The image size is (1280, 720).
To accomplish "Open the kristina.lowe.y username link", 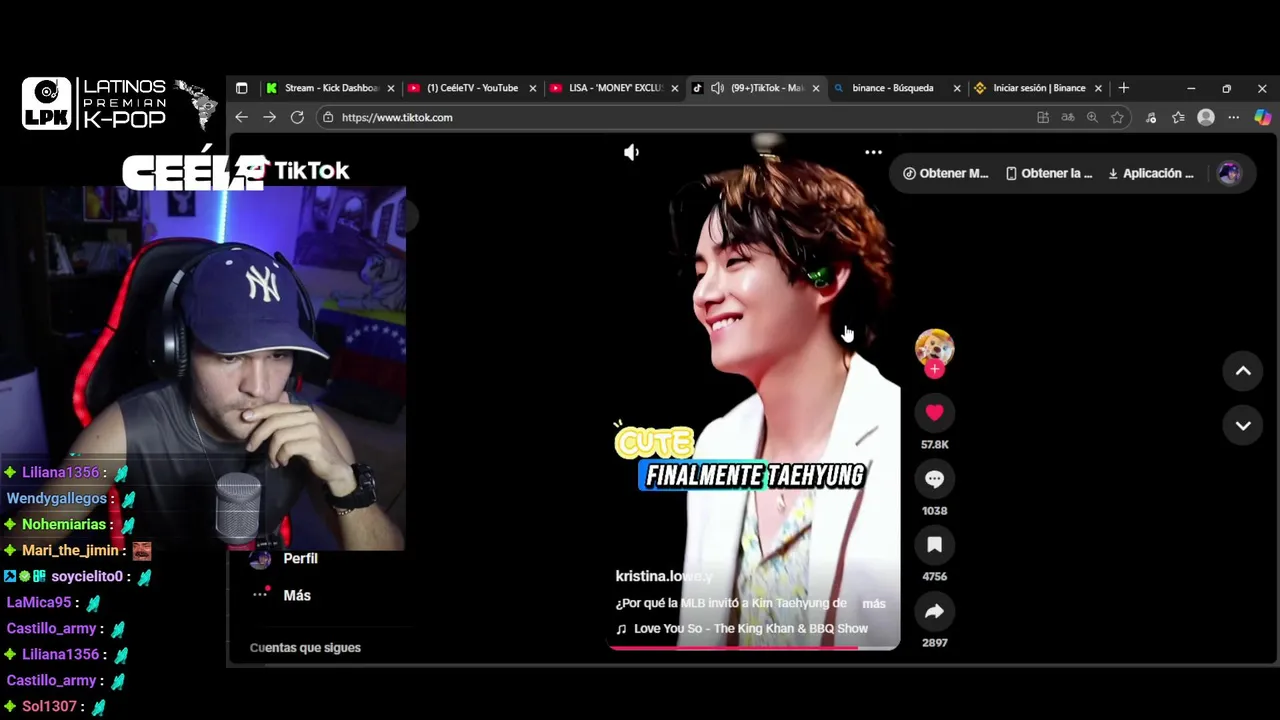I will 664,576.
